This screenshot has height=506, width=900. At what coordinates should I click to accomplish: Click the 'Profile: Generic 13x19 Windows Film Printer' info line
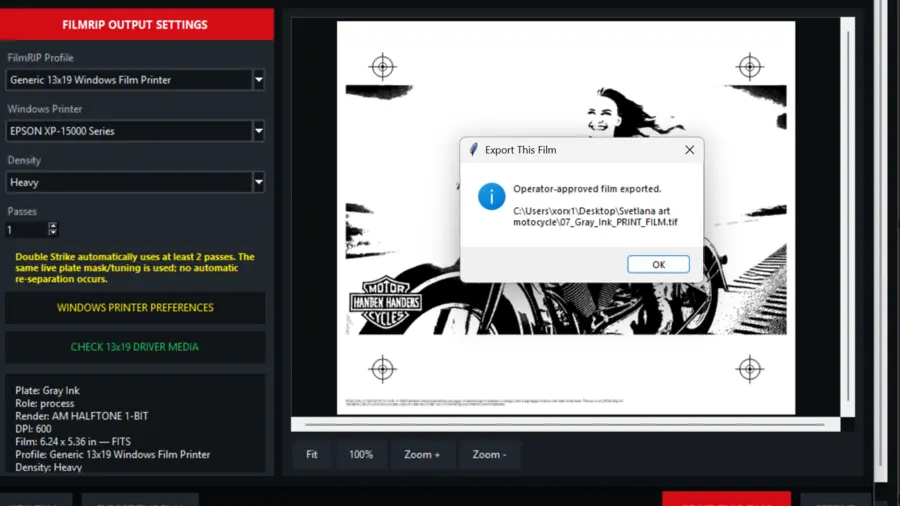click(x=112, y=454)
